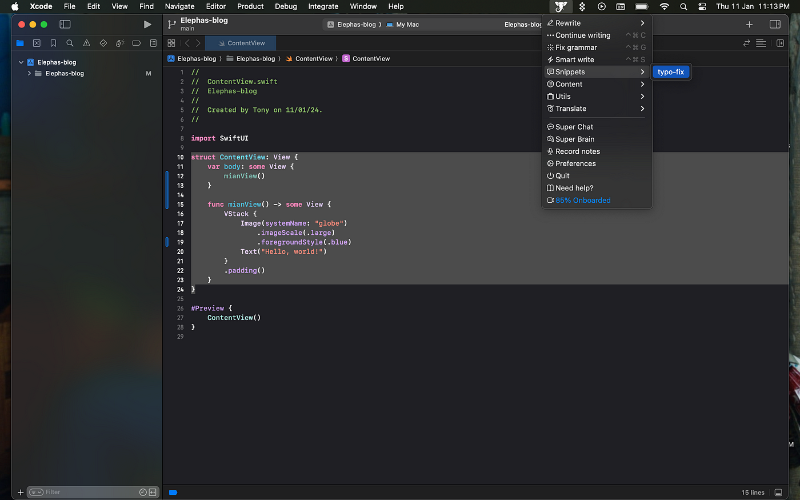800x500 pixels.
Task: Click Need help? in Elephas menu
Action: coord(575,188)
